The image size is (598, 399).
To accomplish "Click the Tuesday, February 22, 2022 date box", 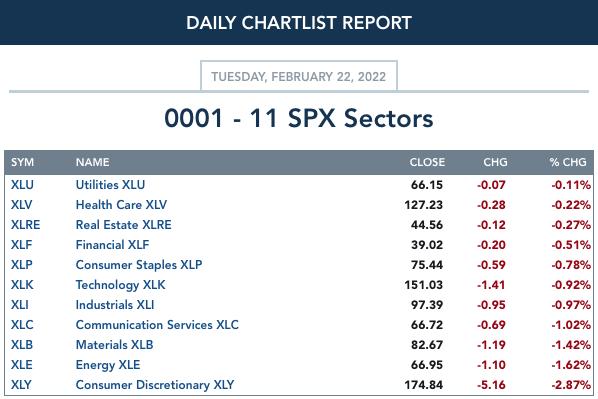I will 299,76.
